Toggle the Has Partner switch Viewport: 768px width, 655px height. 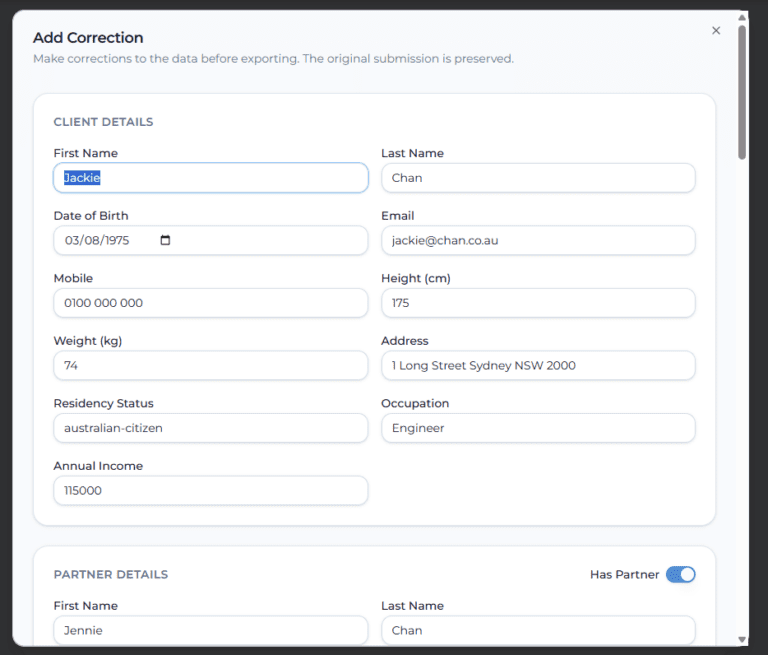click(x=680, y=574)
